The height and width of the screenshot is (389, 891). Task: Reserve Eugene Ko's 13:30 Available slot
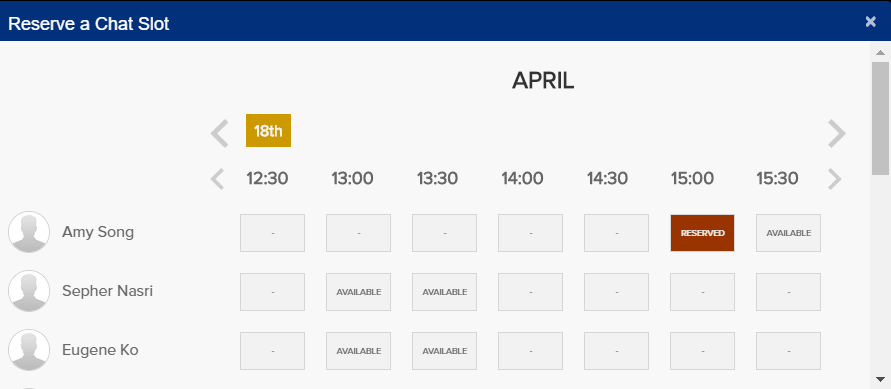click(x=444, y=351)
